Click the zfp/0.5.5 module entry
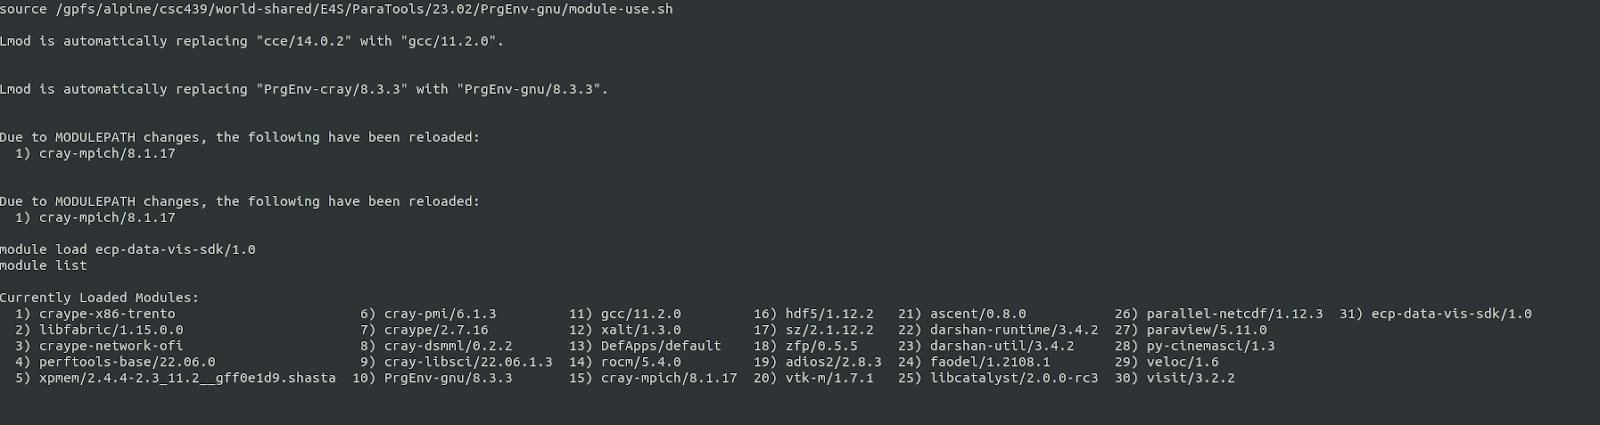 [x=821, y=346]
